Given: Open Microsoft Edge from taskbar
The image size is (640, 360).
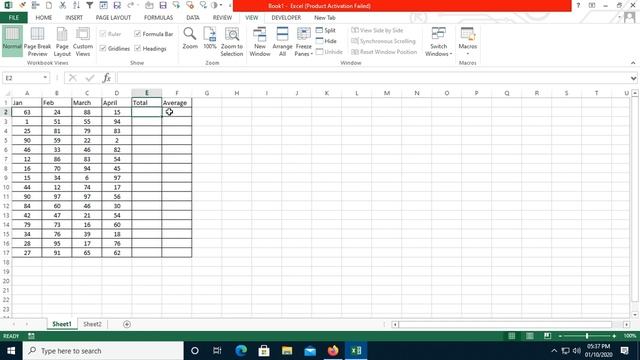Looking at the screenshot, I should (241, 351).
